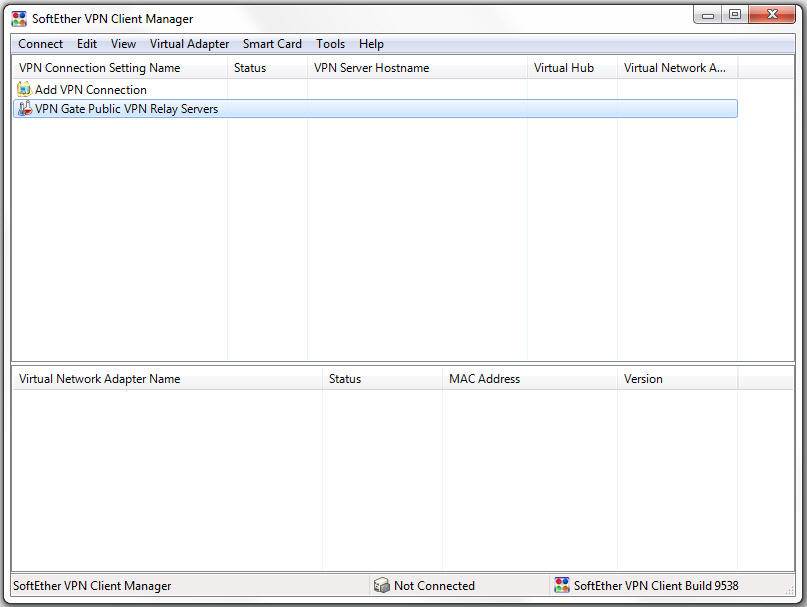807x607 pixels.
Task: Click the SoftEther title bar app icon
Action: click(19, 19)
